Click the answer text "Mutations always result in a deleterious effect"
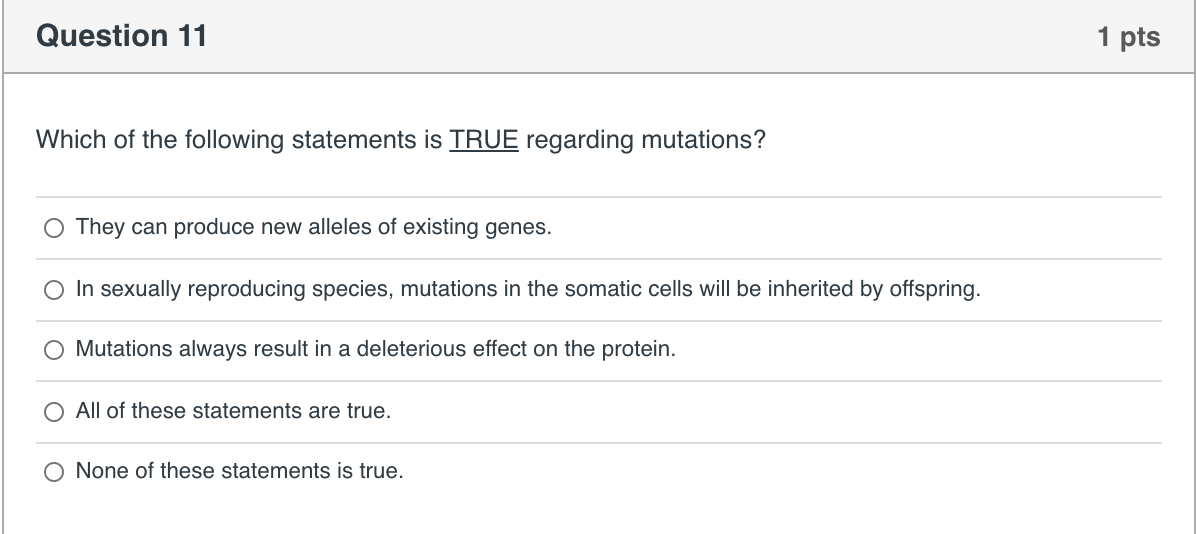1196x534 pixels. point(369,350)
